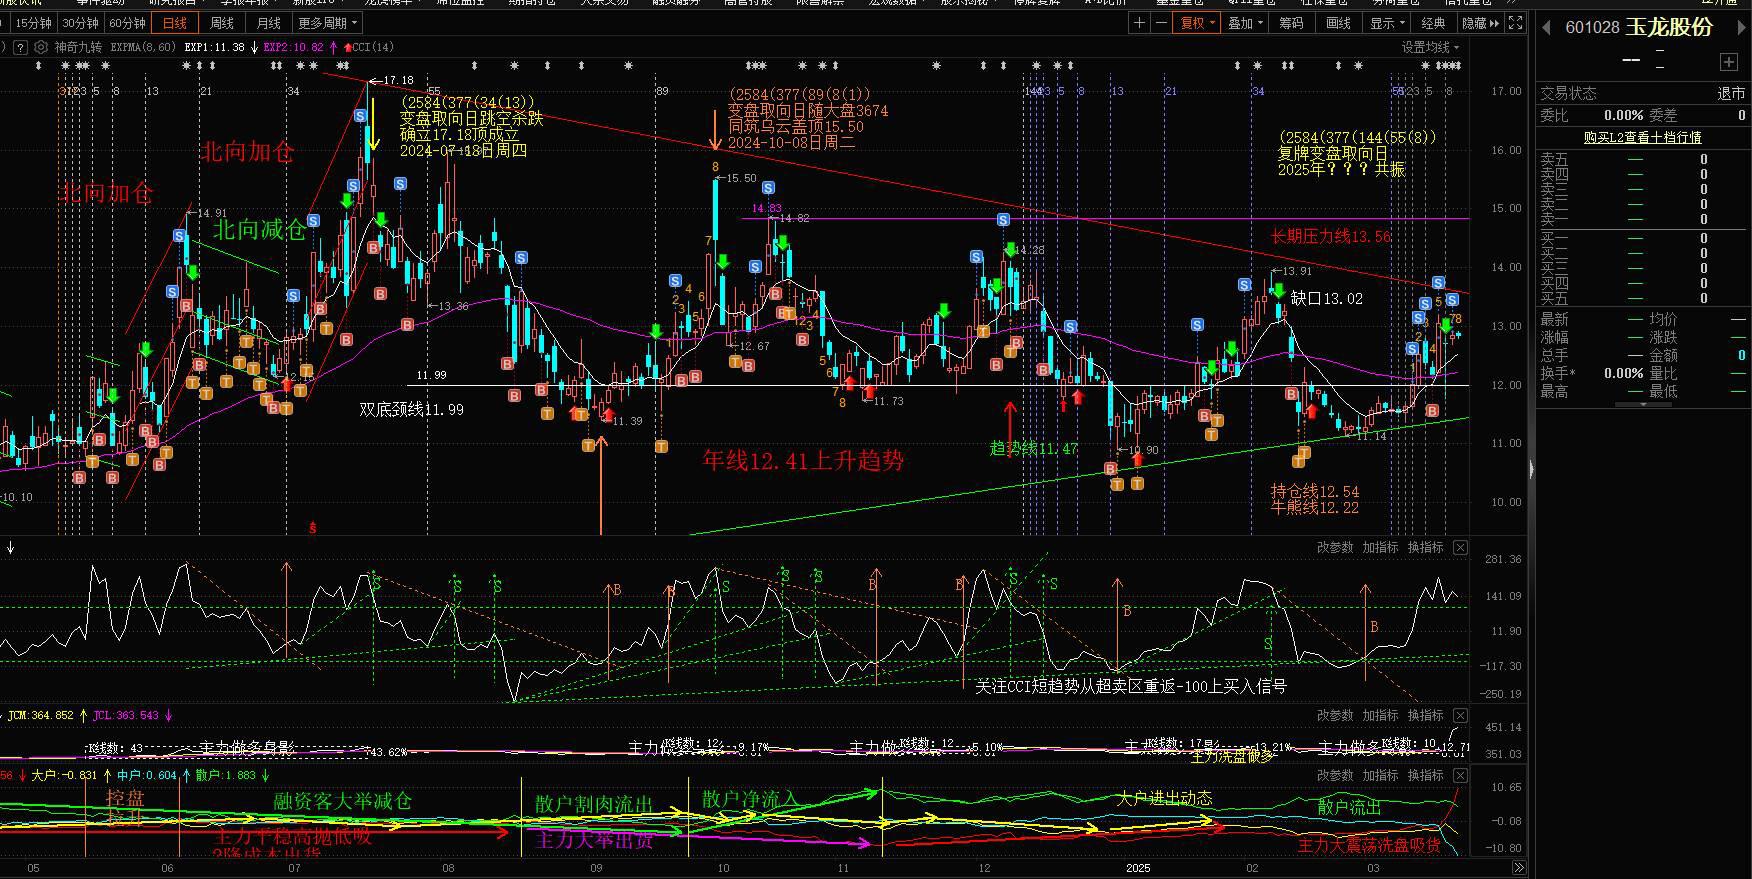Switch to 月线 monthly period tab
1752x879 pixels.
point(268,23)
